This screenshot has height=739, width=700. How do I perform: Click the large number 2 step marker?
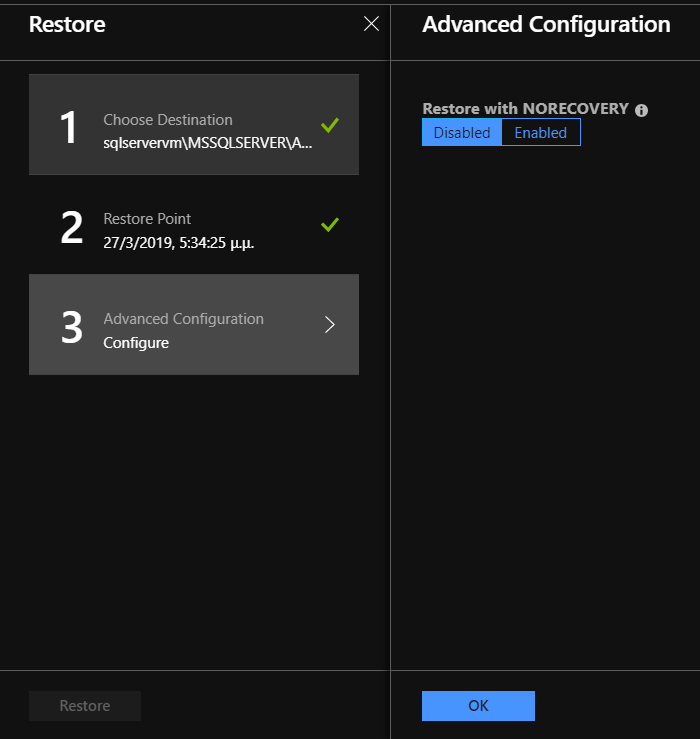(x=72, y=227)
